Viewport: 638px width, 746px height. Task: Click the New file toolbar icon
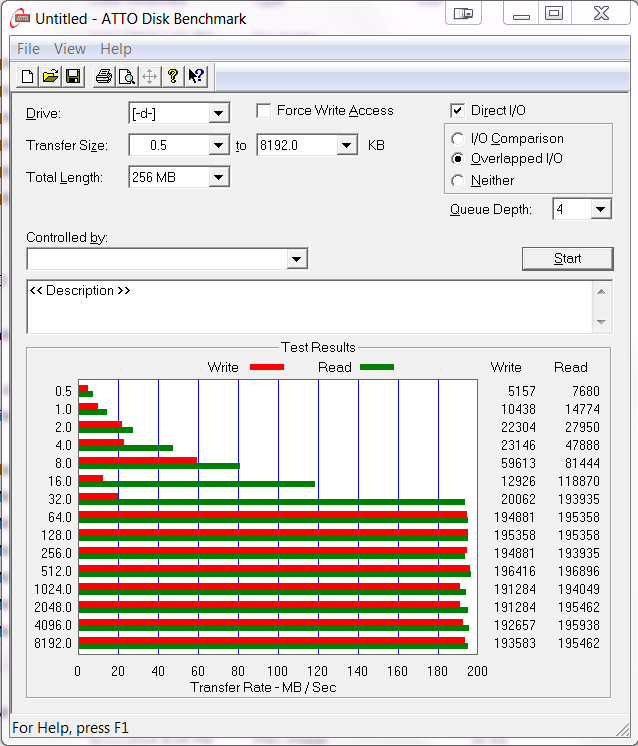coord(28,77)
